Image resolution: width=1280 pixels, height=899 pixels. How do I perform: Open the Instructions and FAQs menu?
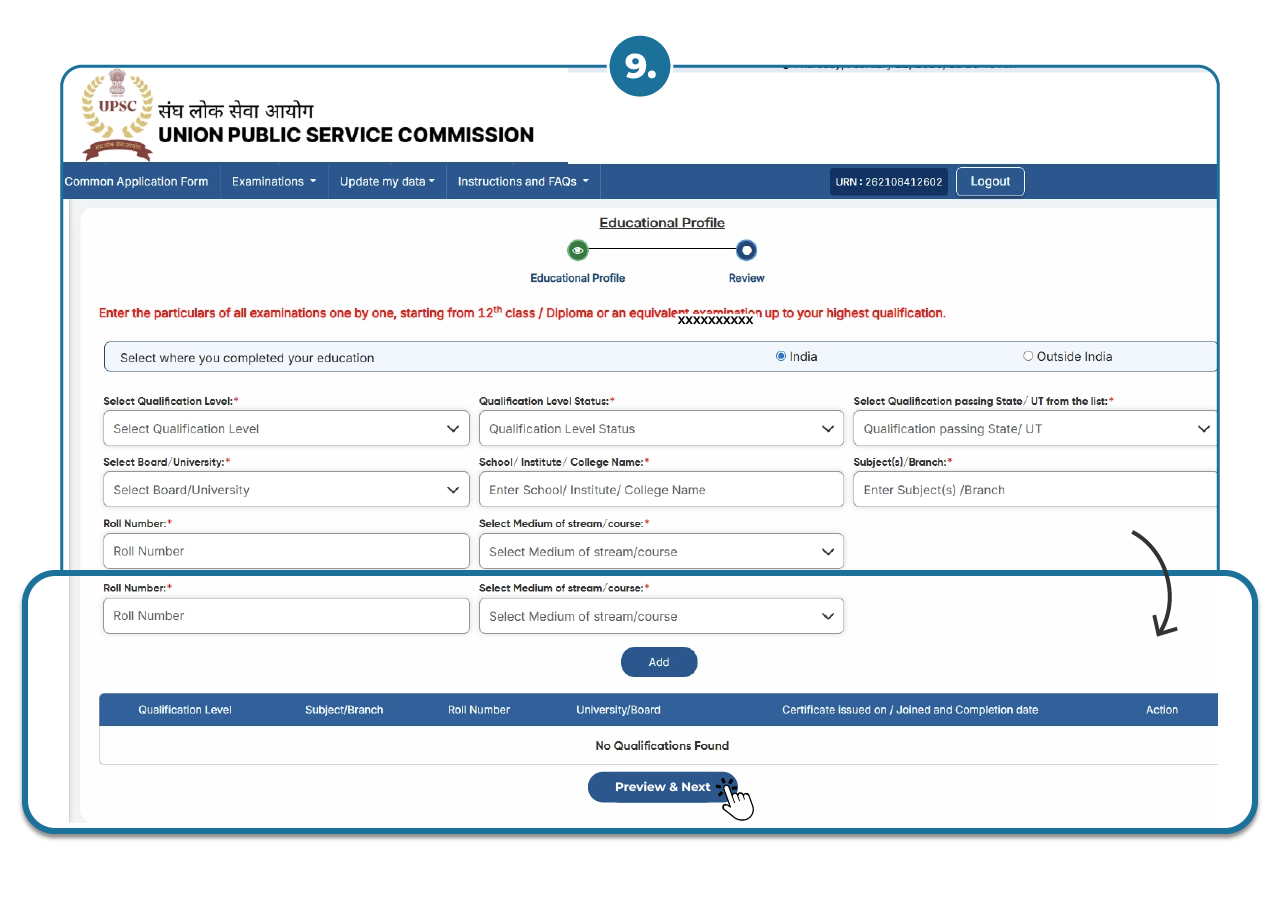click(522, 181)
